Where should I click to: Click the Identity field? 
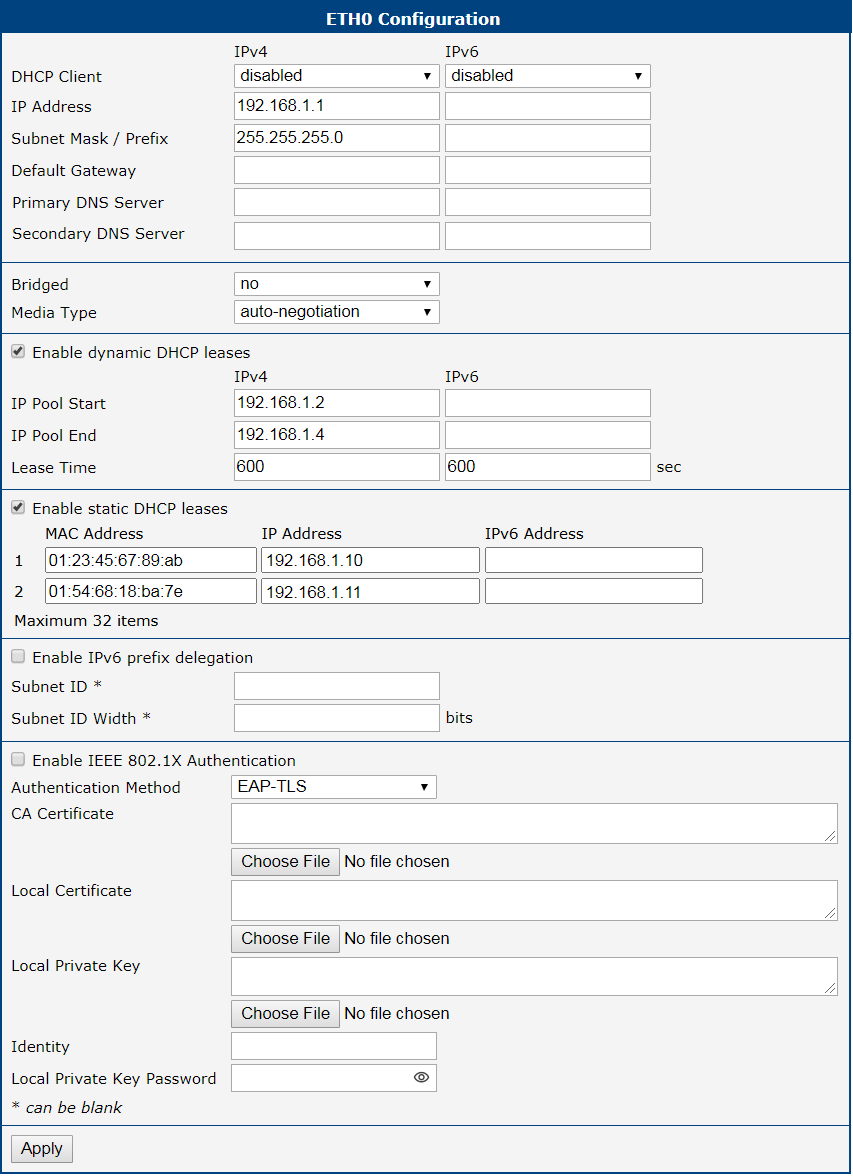tap(334, 1046)
